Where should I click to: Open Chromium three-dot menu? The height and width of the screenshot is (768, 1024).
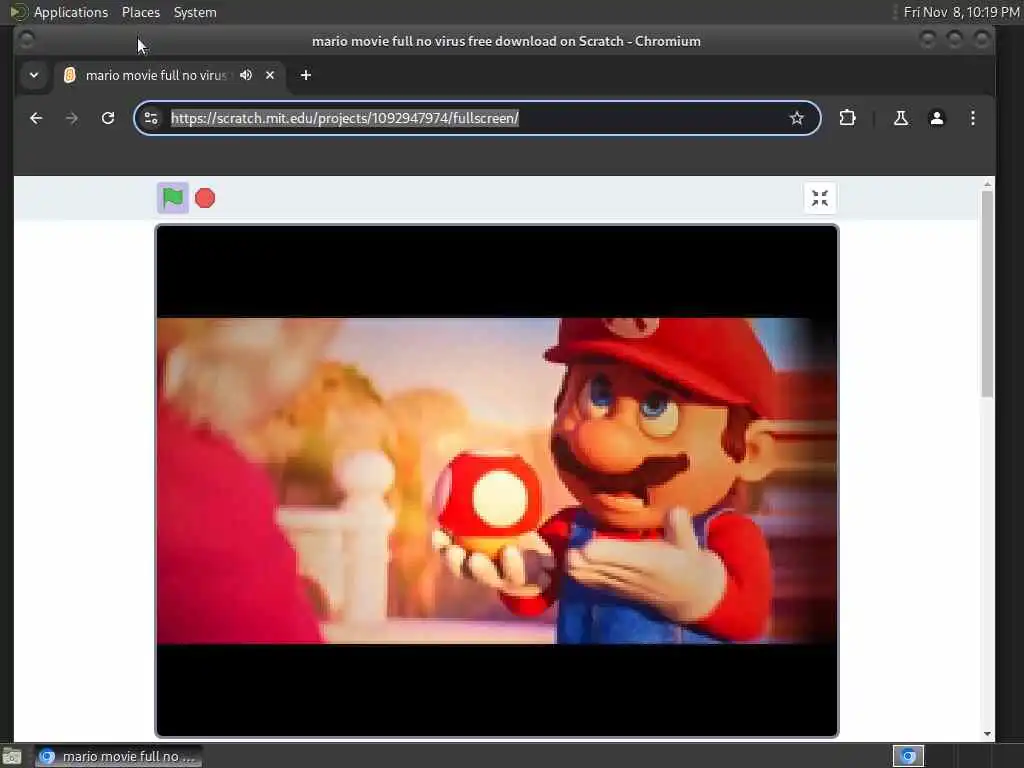972,118
